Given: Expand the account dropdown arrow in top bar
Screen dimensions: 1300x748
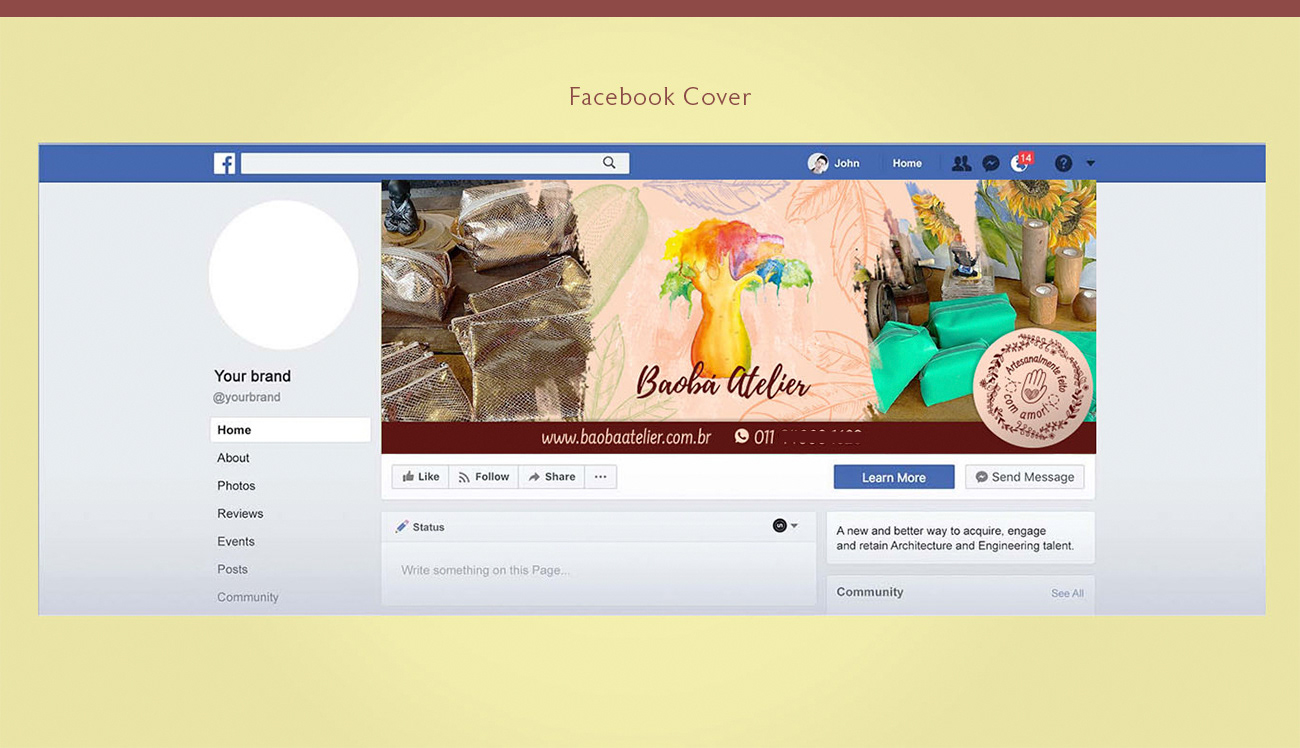Looking at the screenshot, I should pyautogui.click(x=1090, y=163).
